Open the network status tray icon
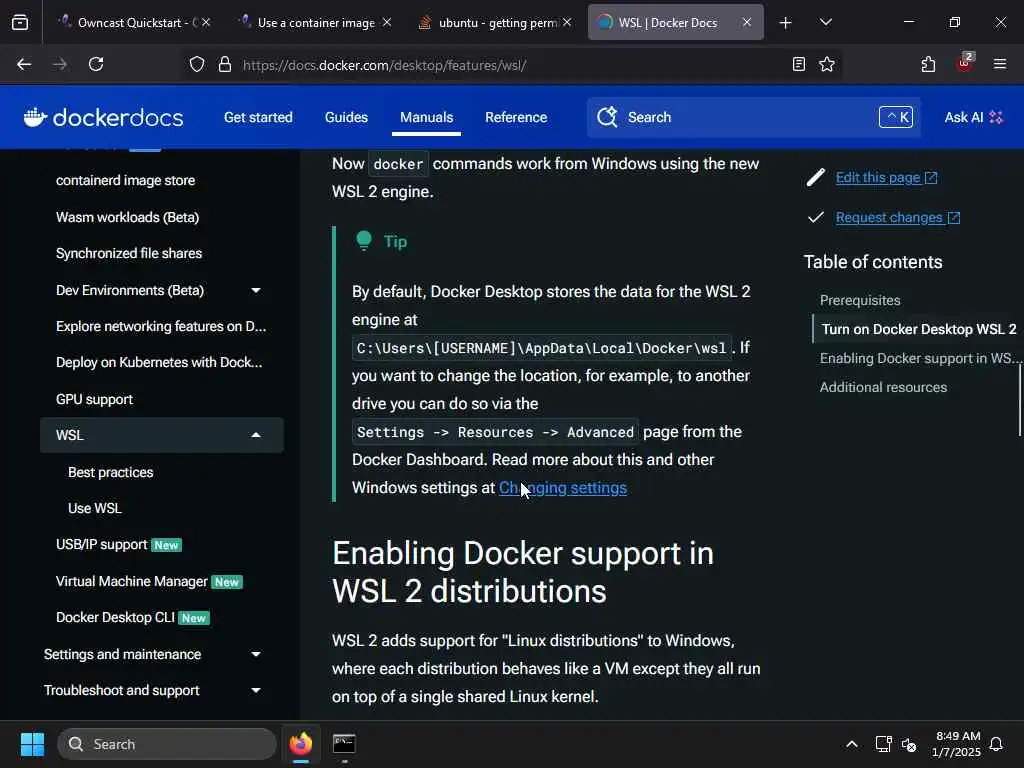This screenshot has height=768, width=1024. pos(883,744)
